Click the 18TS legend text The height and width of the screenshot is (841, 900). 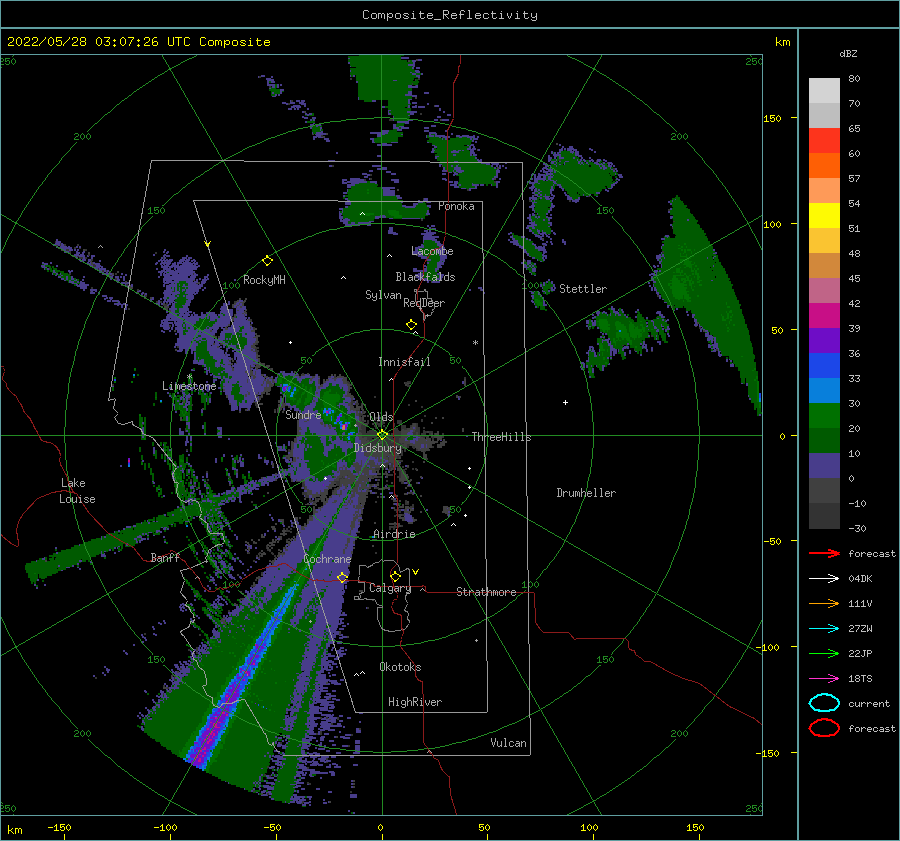pos(860,679)
